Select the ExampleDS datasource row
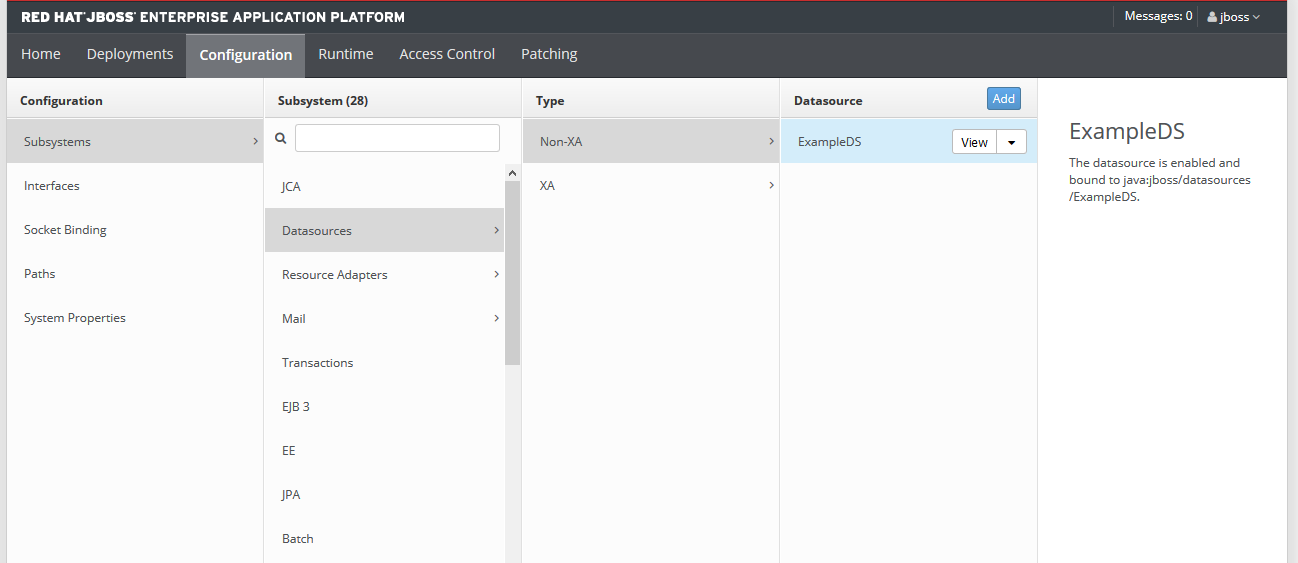Viewport: 1298px width, 563px height. (x=908, y=142)
